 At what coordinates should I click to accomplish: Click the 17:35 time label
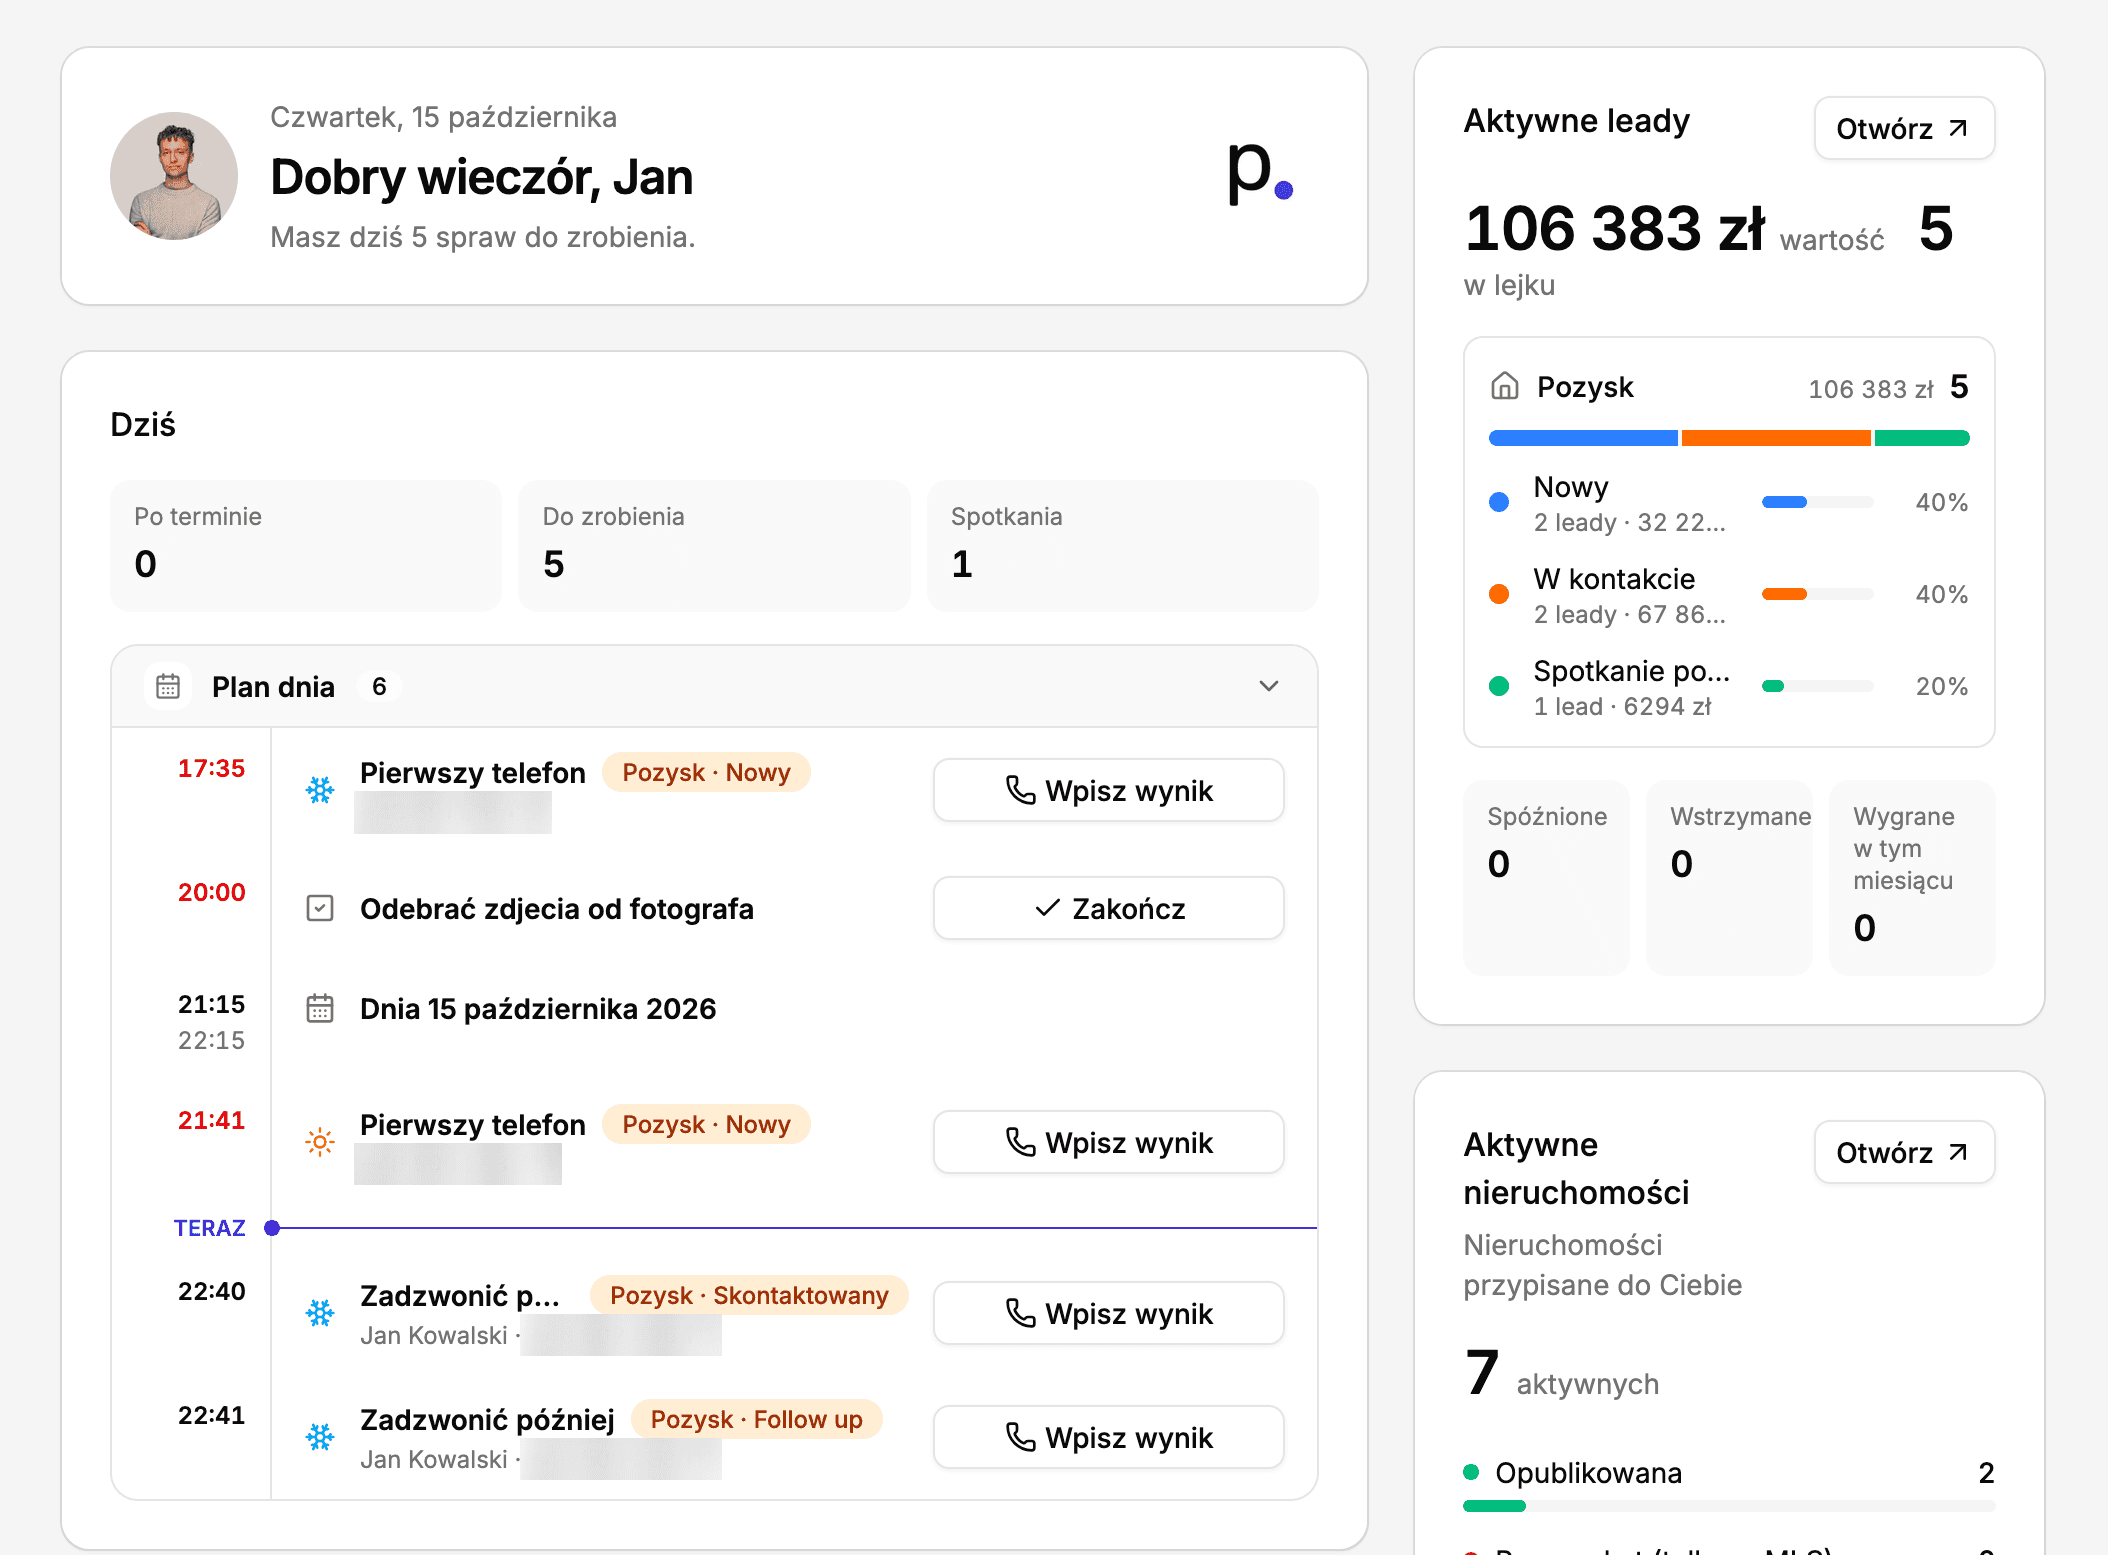pos(211,768)
